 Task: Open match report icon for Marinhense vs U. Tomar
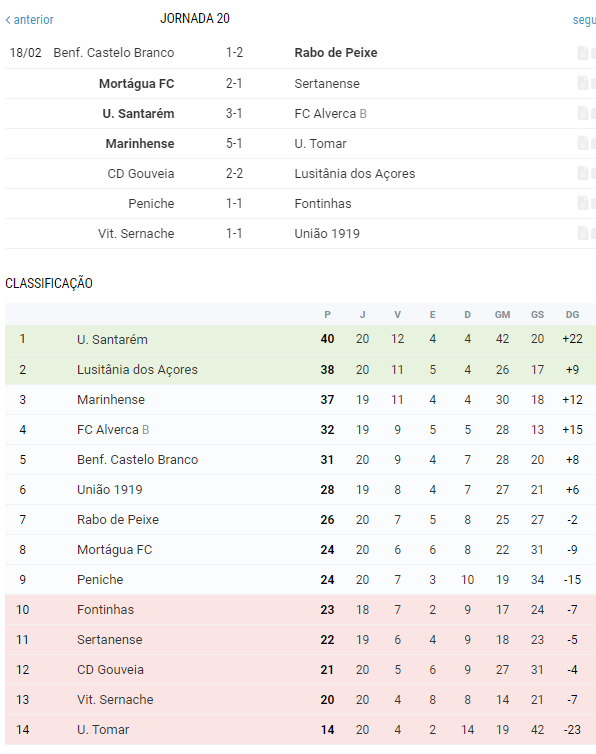[x=583, y=143]
